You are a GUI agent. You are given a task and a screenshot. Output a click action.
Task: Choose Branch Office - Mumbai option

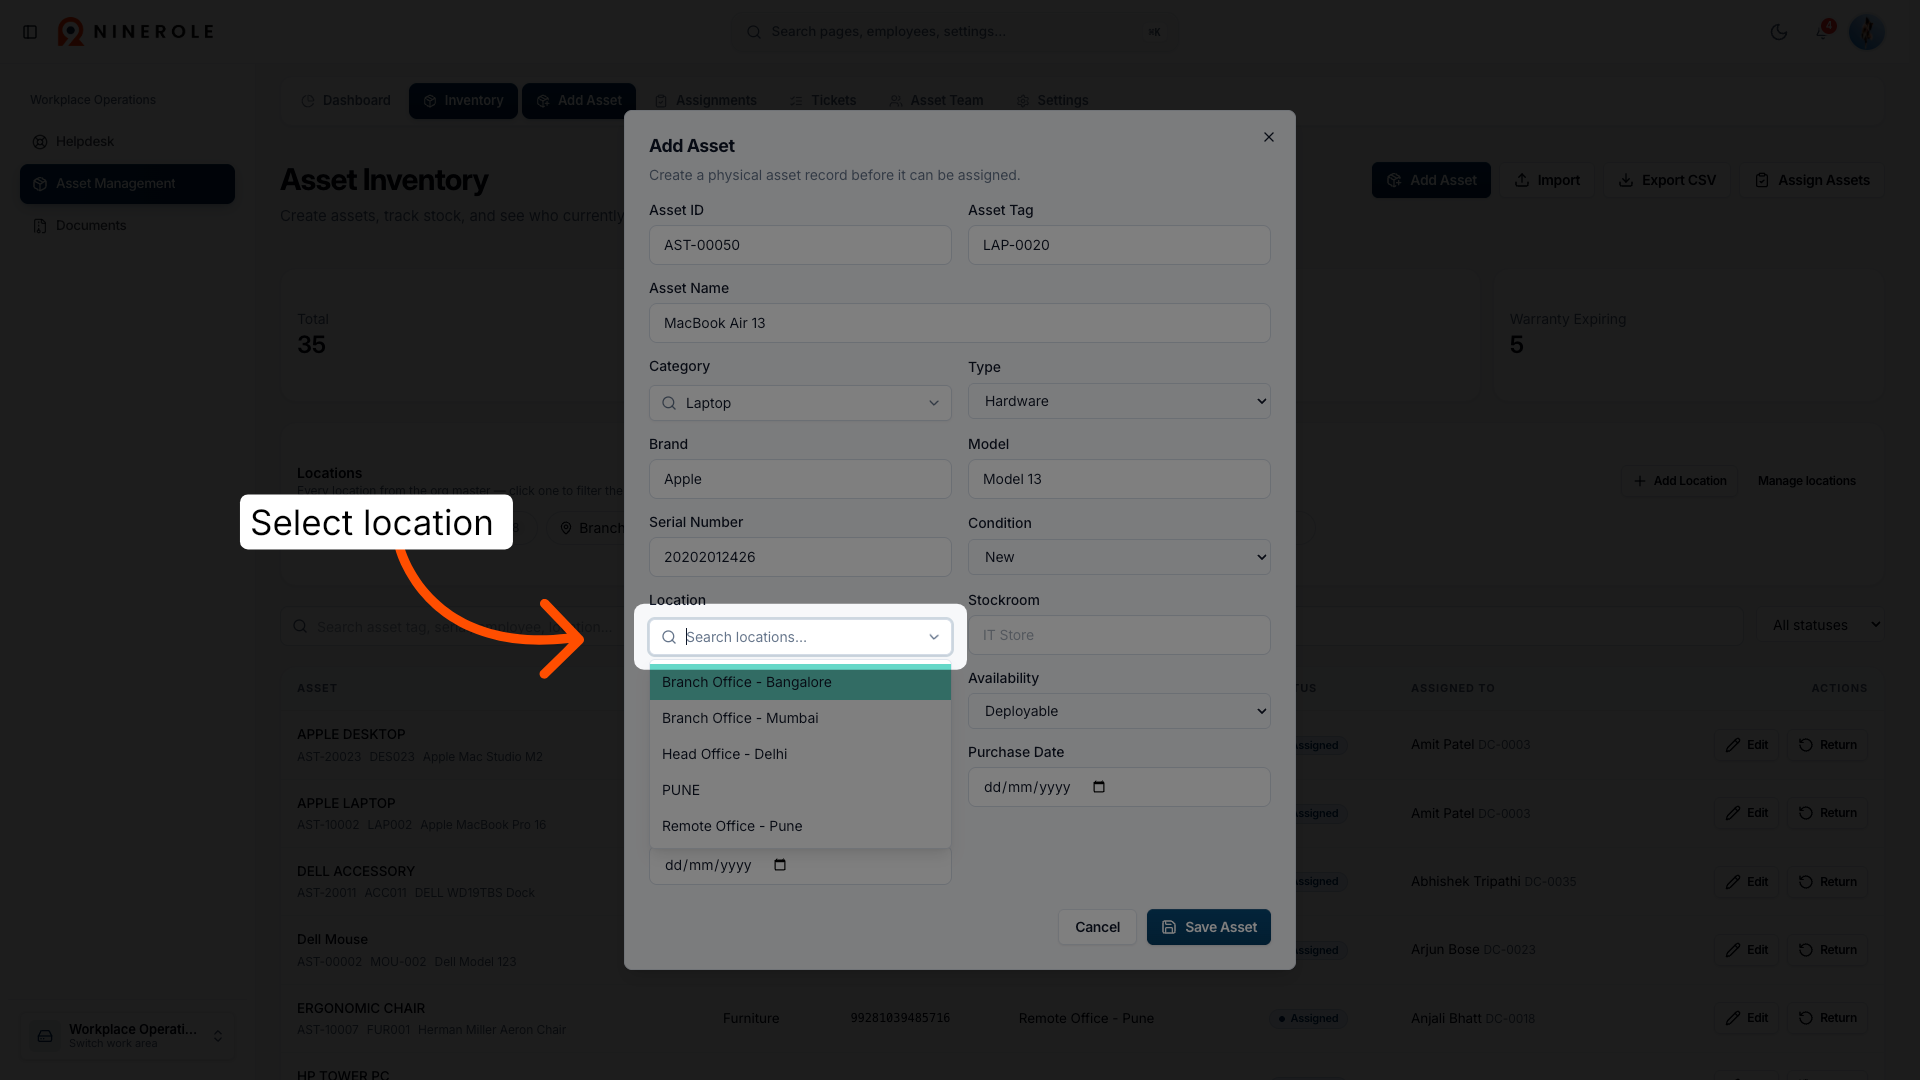point(800,718)
